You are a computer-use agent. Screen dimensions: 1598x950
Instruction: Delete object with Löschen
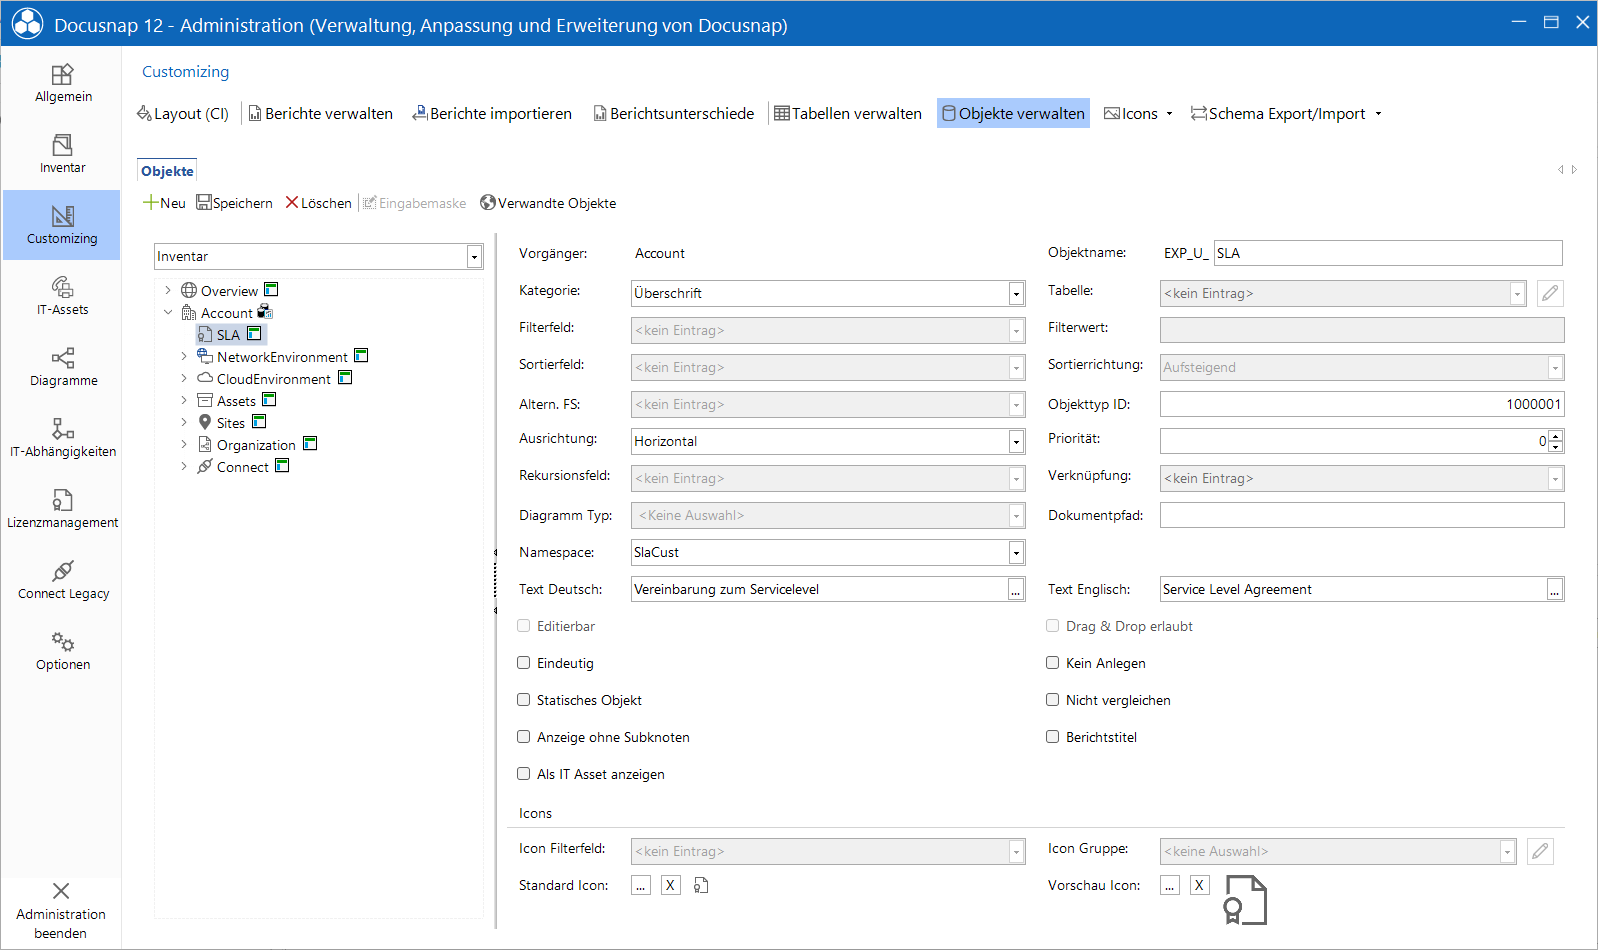[x=319, y=203]
